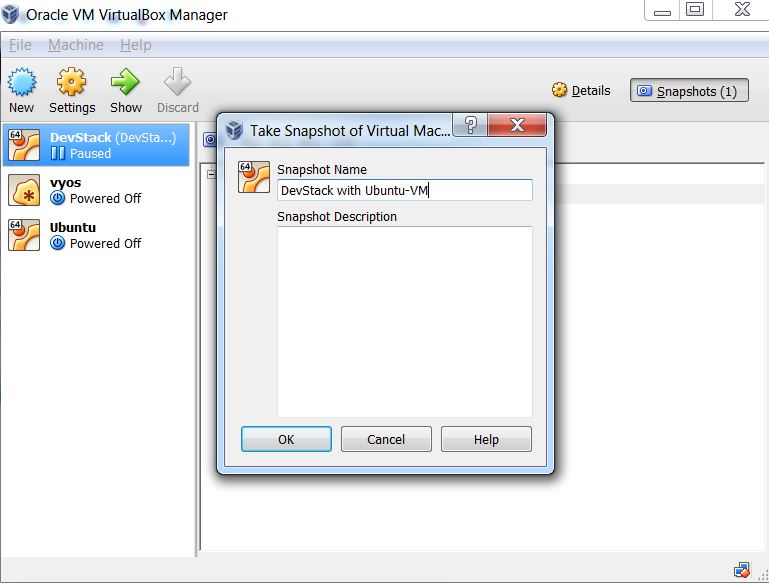Click the power-off status icon under Ubuntu

tap(57, 243)
